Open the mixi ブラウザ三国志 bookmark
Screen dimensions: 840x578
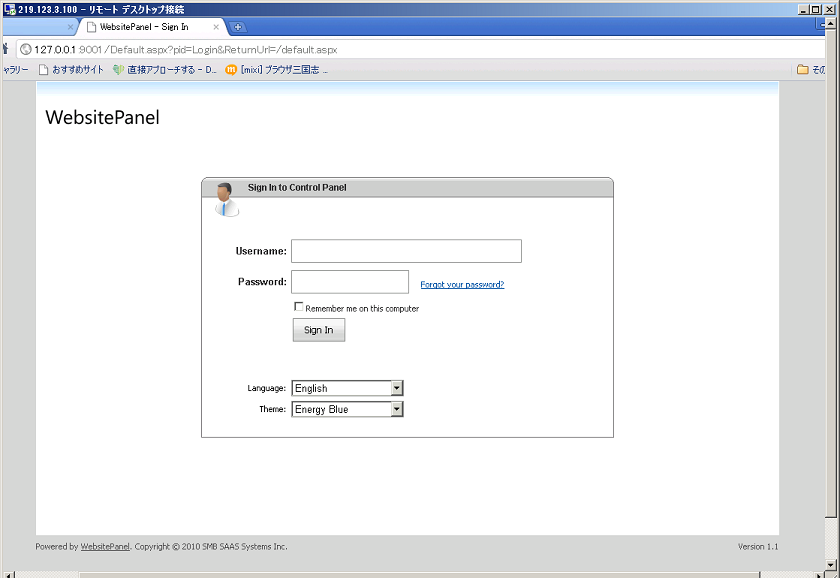pyautogui.click(x=276, y=70)
